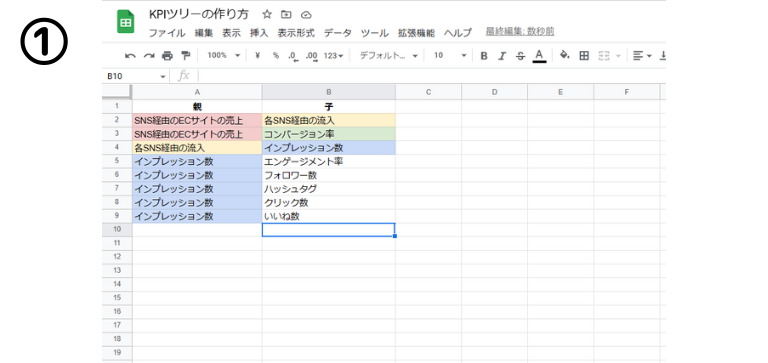Click the move to folder icon
Image resolution: width=768 pixels, height=363 pixels.
(286, 14)
